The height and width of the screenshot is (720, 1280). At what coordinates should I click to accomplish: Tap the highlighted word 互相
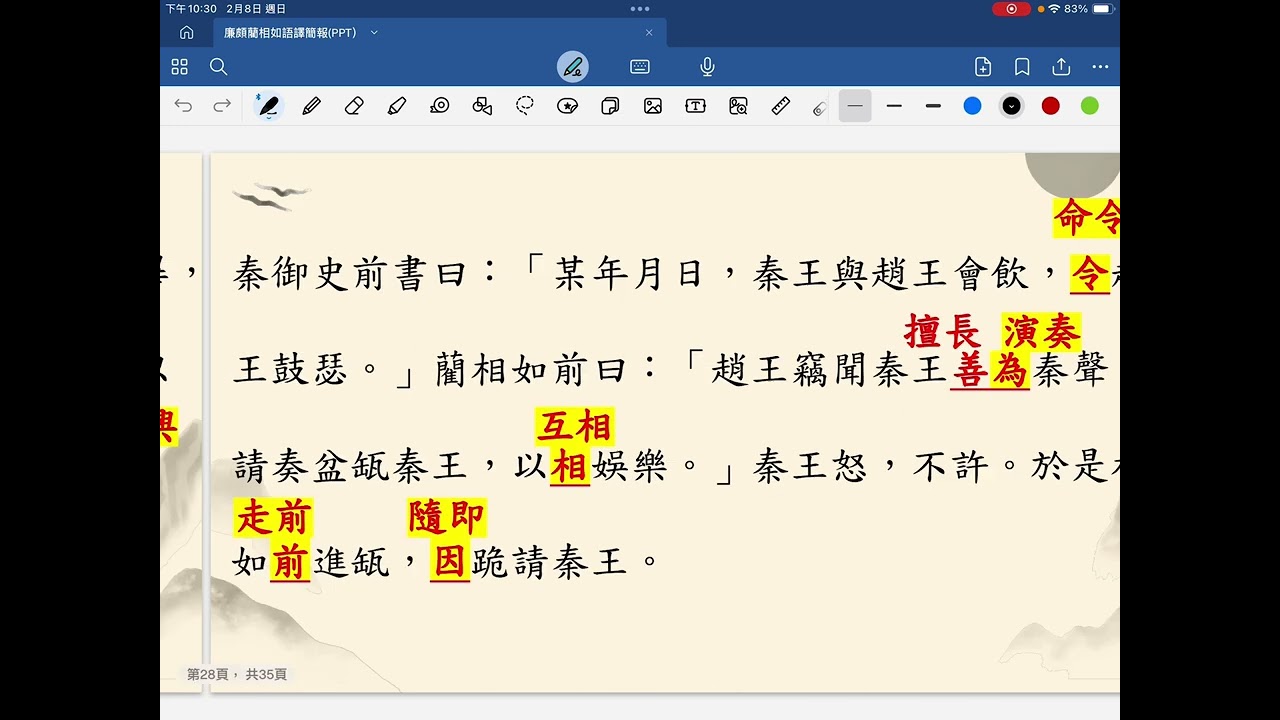click(x=575, y=426)
